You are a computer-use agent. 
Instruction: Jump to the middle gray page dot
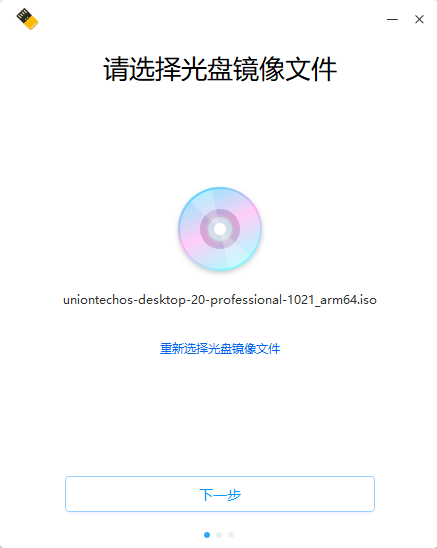(219, 535)
